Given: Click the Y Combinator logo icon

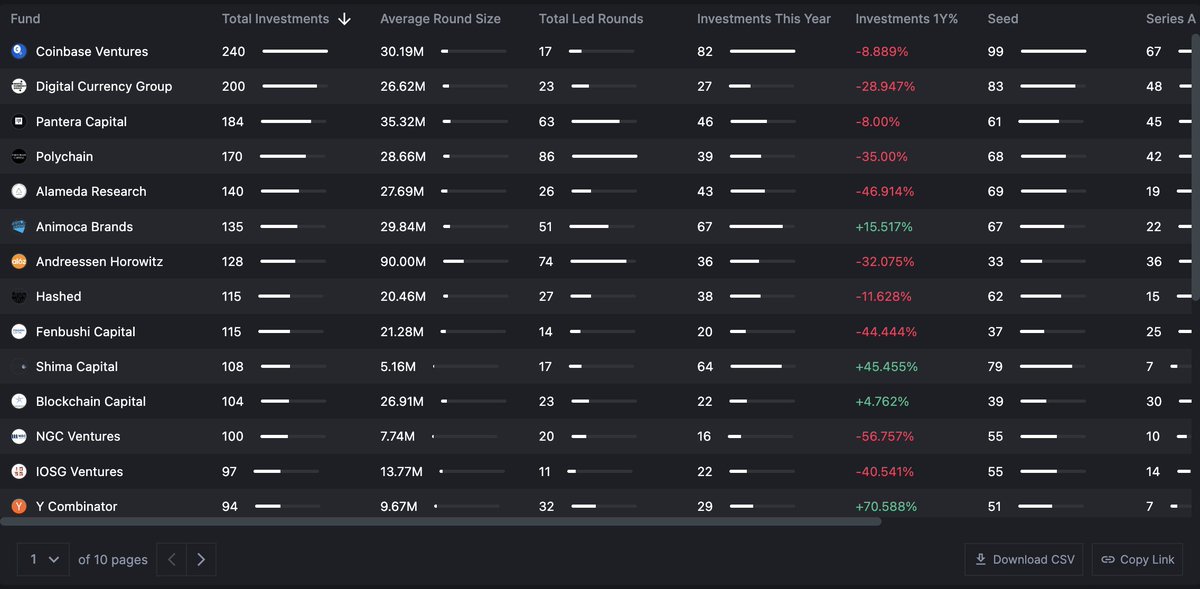Looking at the screenshot, I should point(19,506).
